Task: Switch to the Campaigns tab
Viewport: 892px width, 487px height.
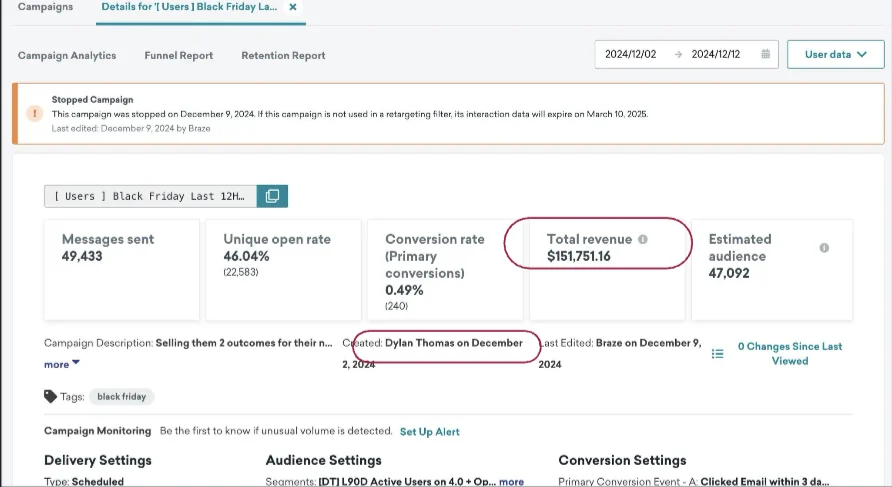Action: (x=46, y=7)
